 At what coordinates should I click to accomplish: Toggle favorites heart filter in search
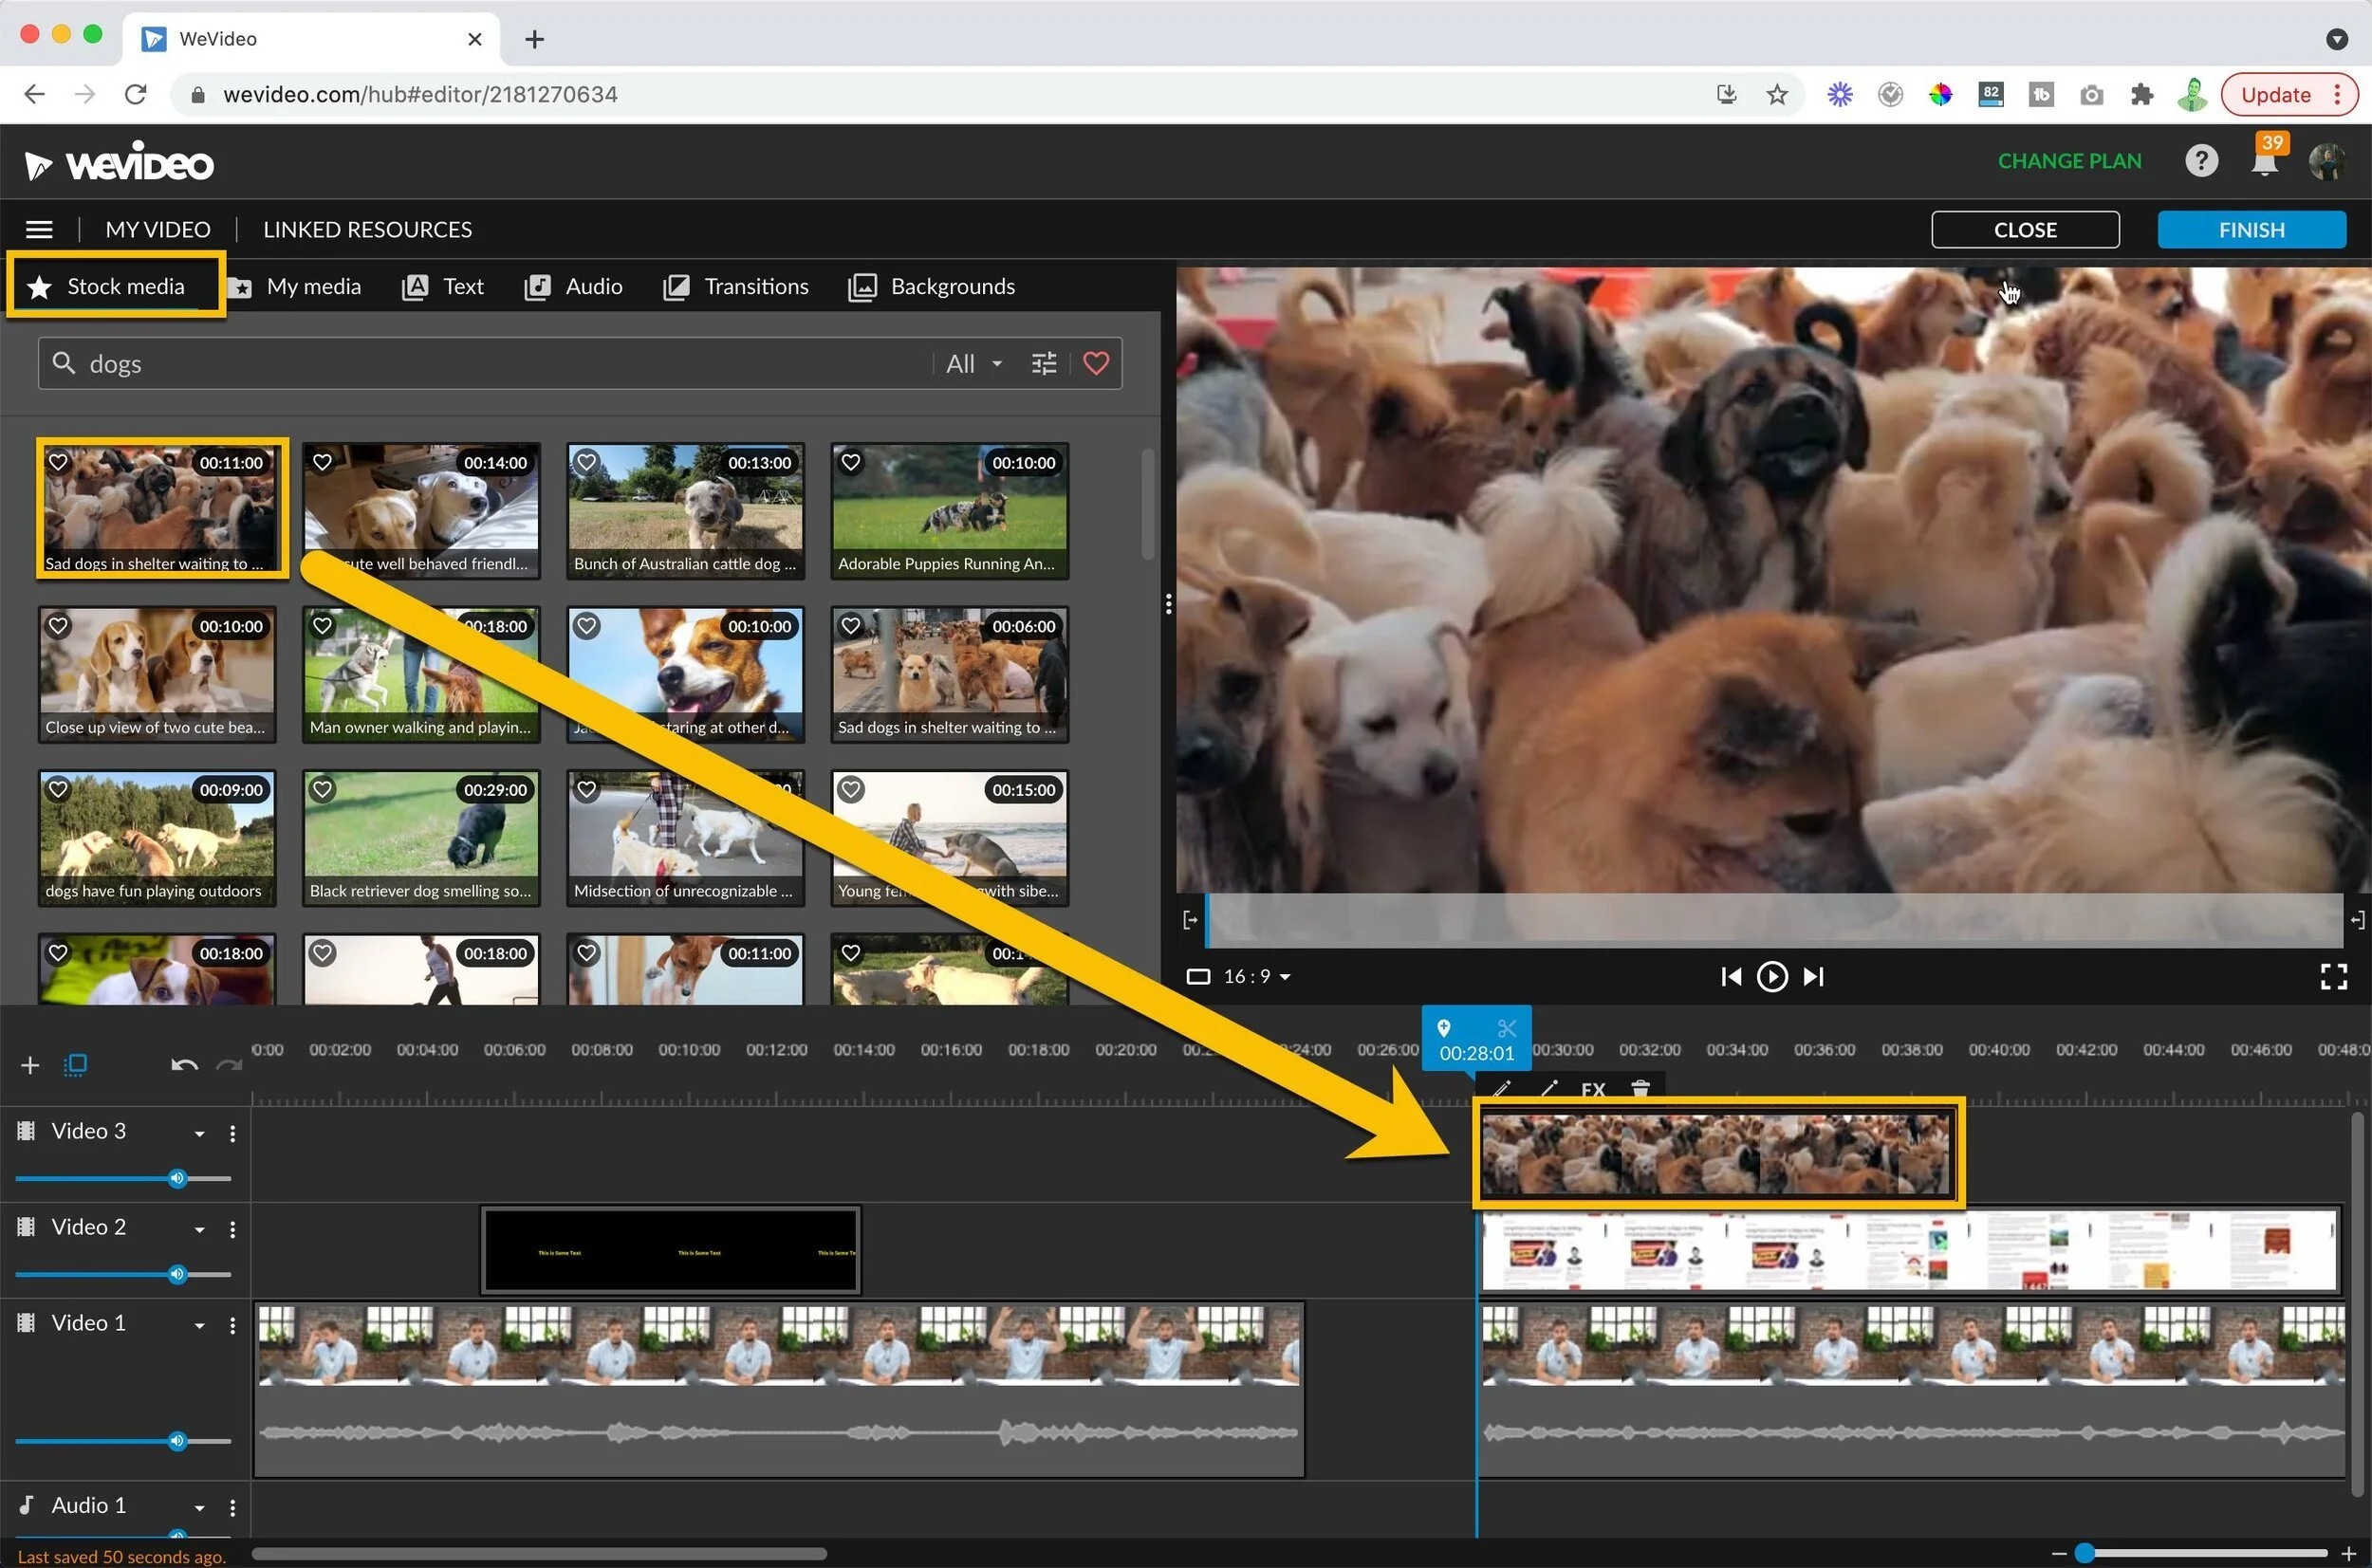pos(1096,363)
